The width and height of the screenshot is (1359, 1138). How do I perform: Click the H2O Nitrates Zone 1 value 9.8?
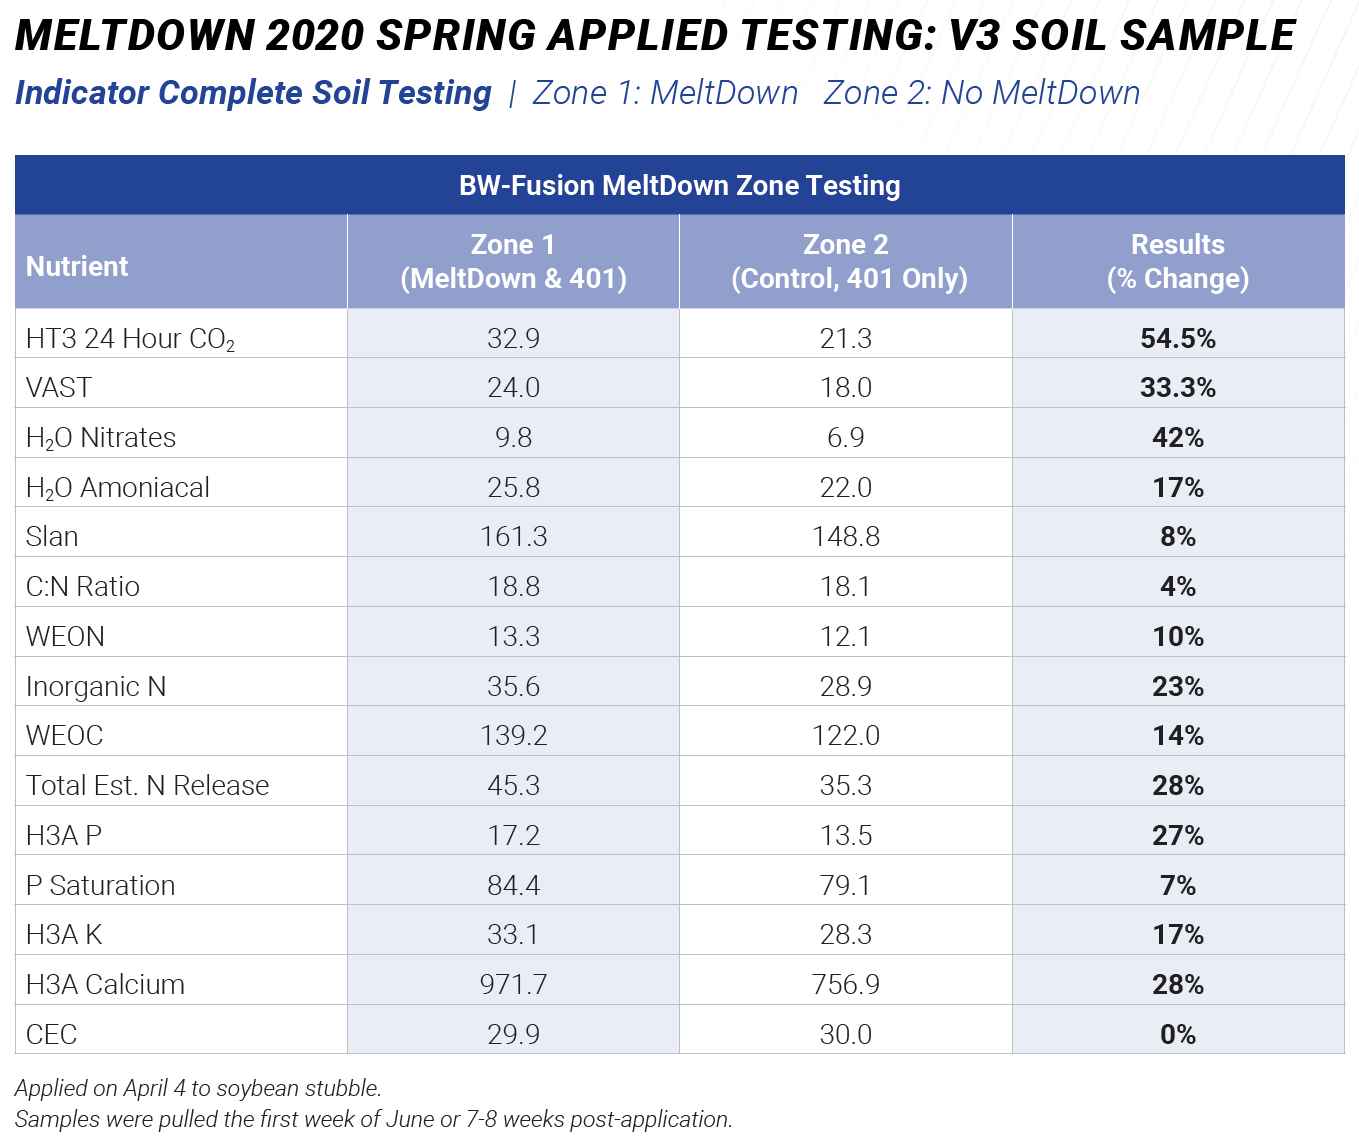pos(513,437)
